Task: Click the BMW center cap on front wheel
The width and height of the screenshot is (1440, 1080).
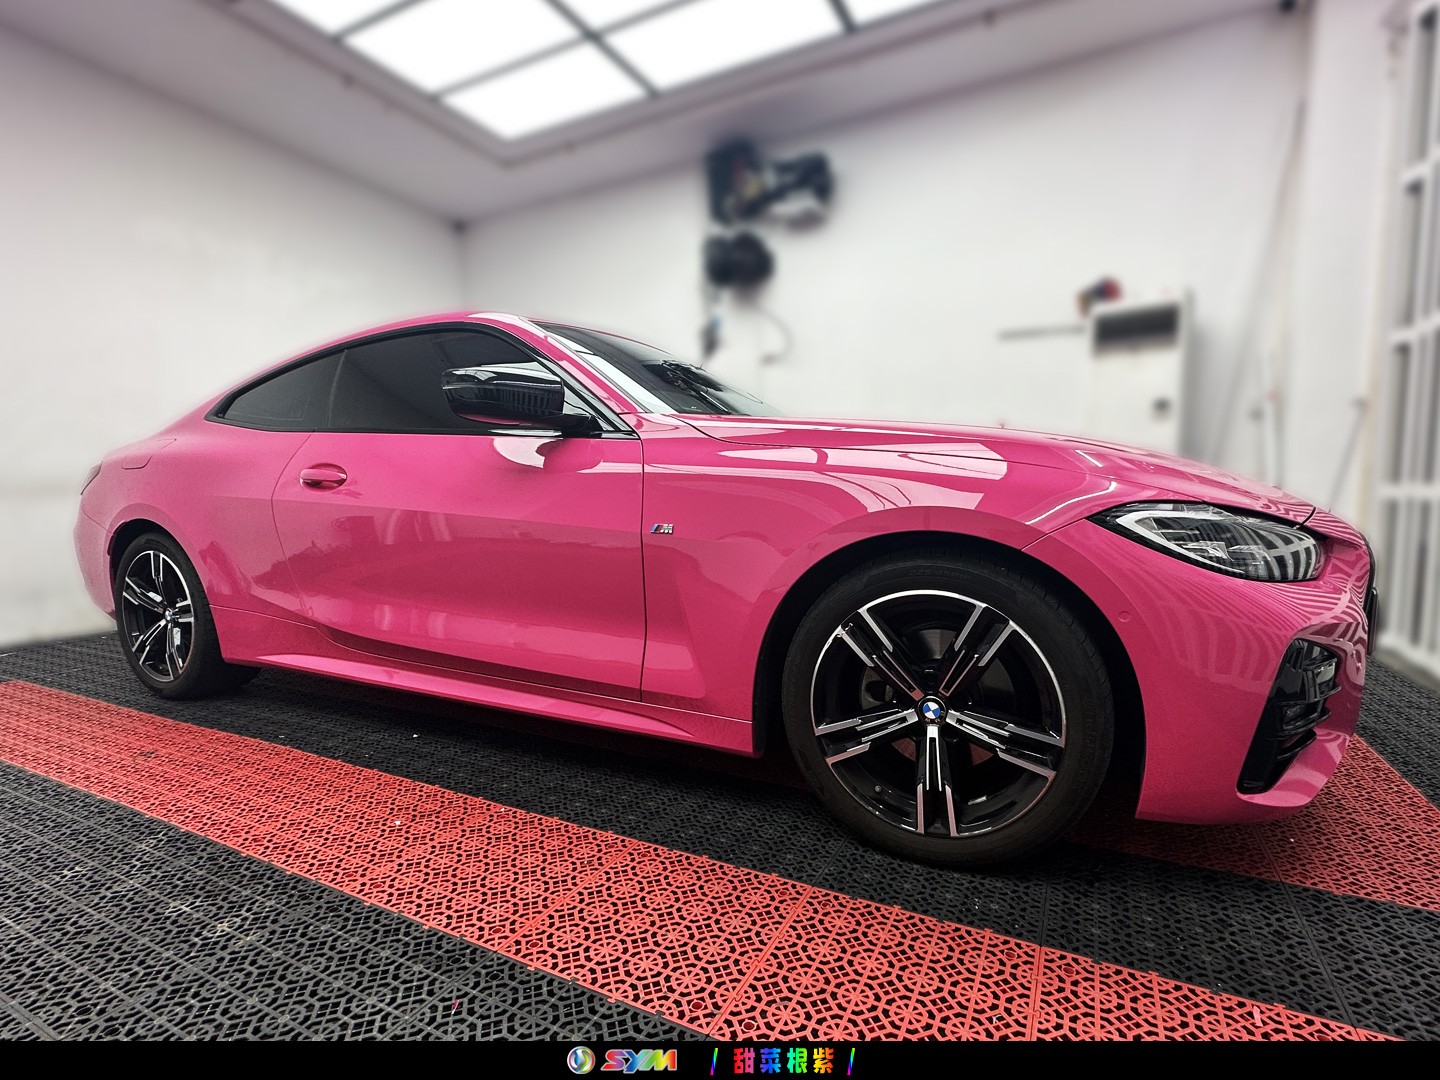Action: click(x=933, y=711)
